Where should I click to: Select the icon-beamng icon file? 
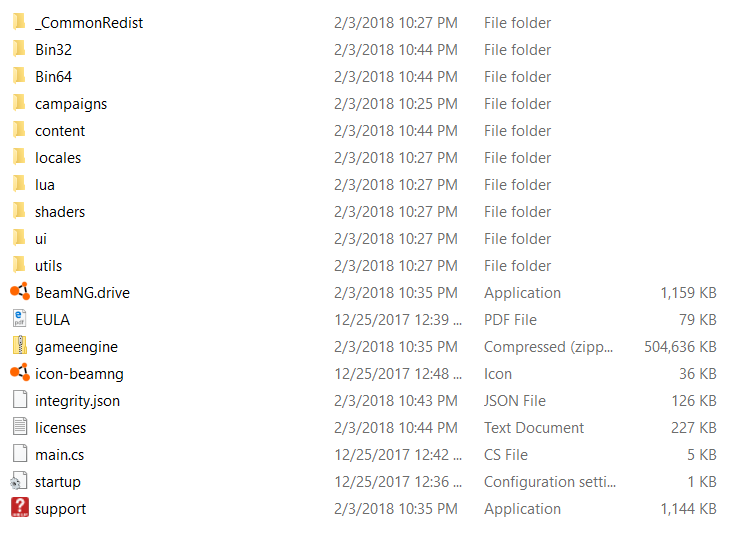20,373
